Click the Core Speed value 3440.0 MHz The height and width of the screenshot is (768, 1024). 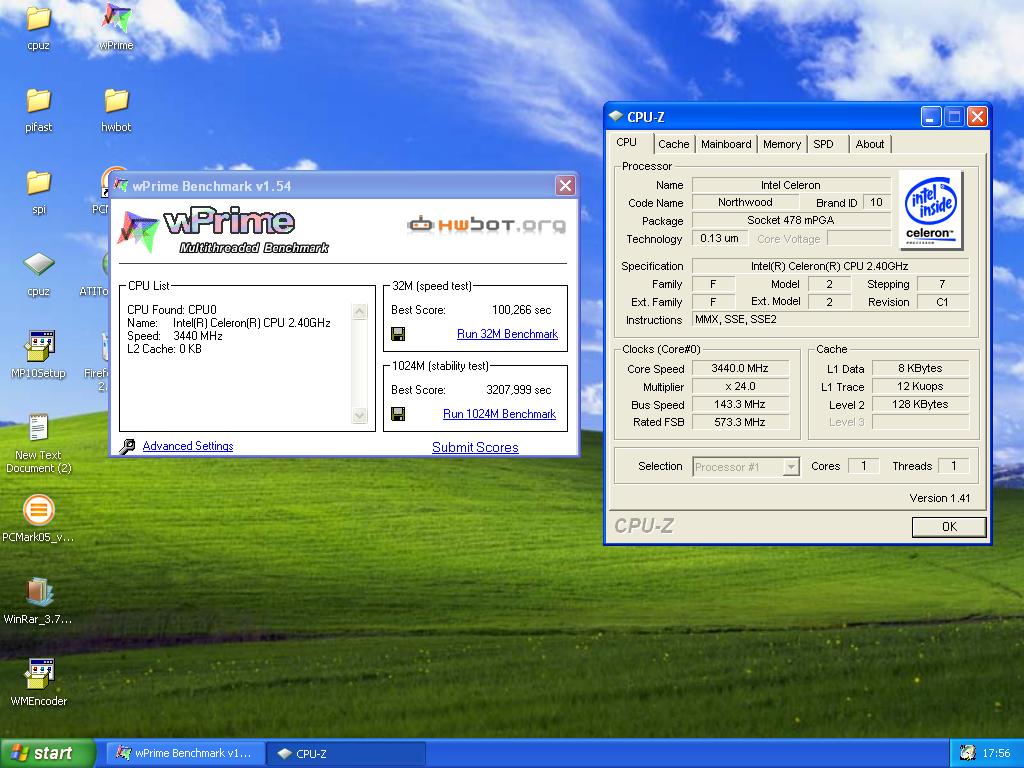click(741, 368)
